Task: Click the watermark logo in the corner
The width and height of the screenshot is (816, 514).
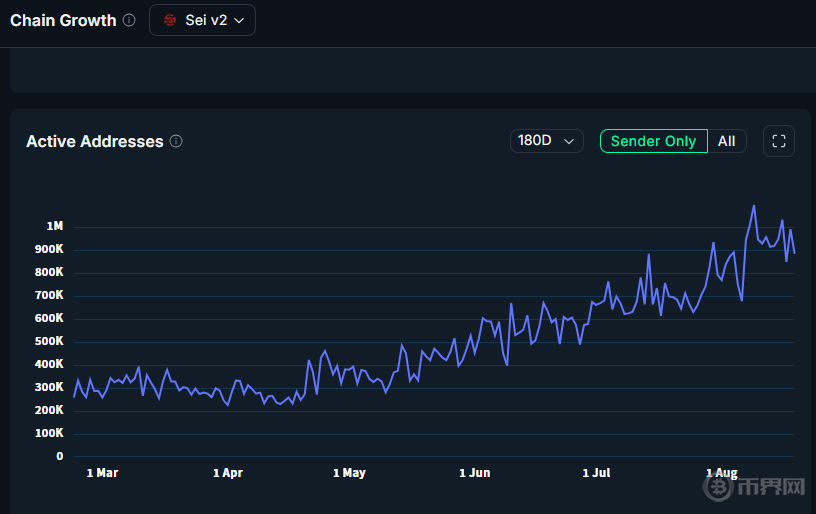Action: 754,486
